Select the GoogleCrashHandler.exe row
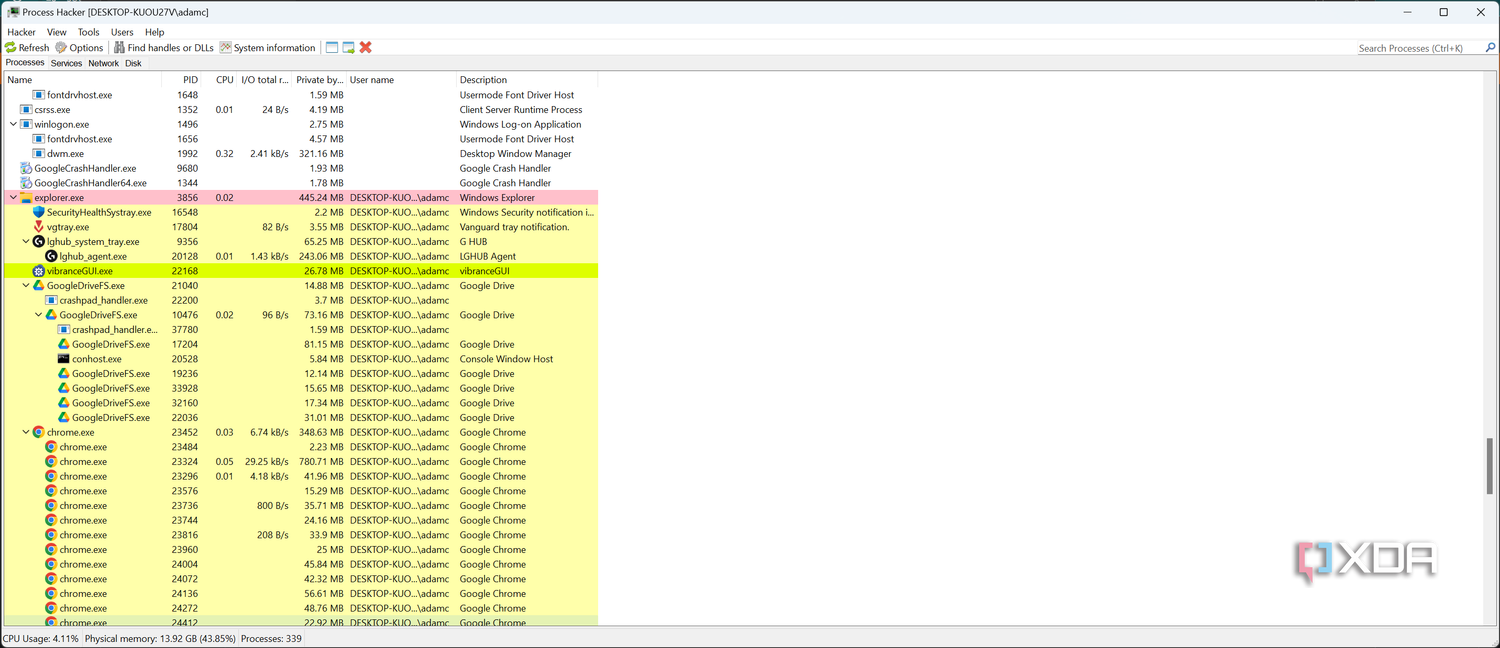The width and height of the screenshot is (1500, 648). click(x=301, y=169)
